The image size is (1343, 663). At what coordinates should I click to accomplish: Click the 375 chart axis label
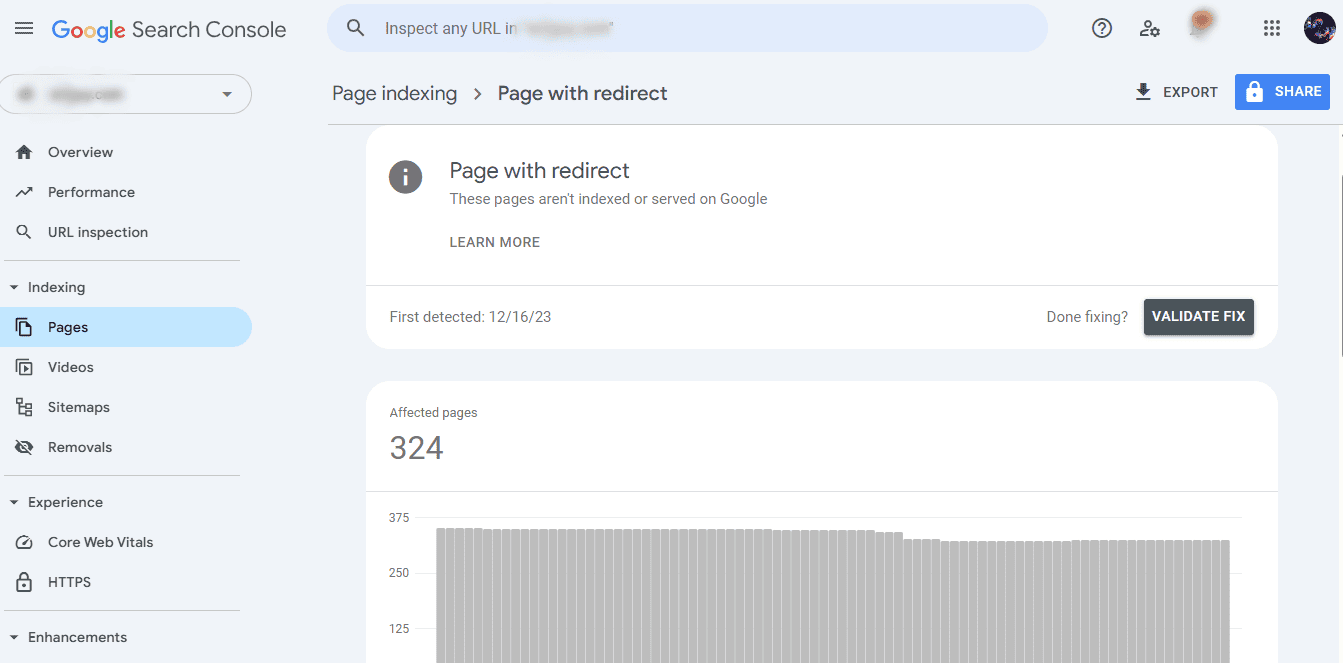click(399, 517)
